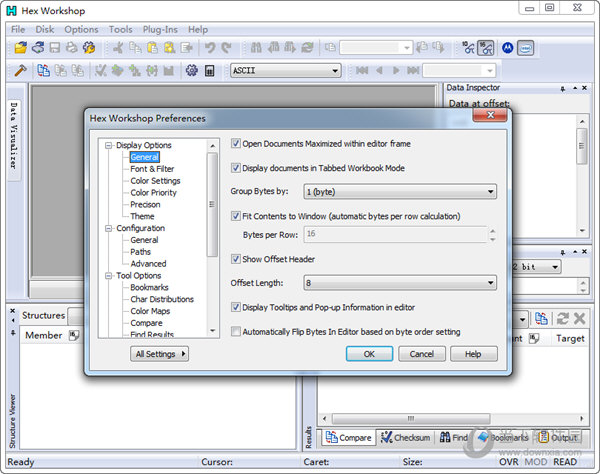Click the Find Previous binoculars icon

click(273, 48)
